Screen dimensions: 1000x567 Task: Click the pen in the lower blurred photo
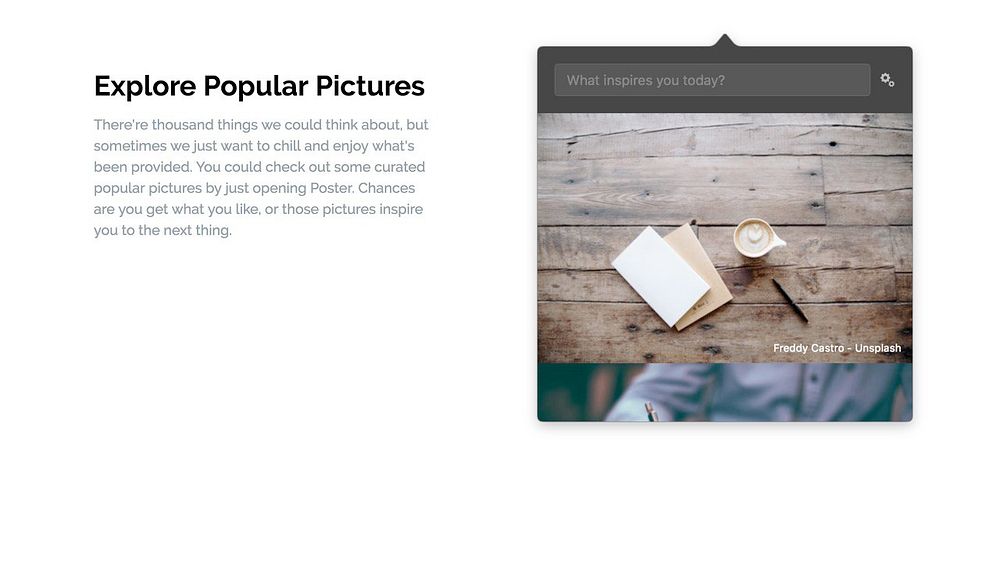coord(650,411)
